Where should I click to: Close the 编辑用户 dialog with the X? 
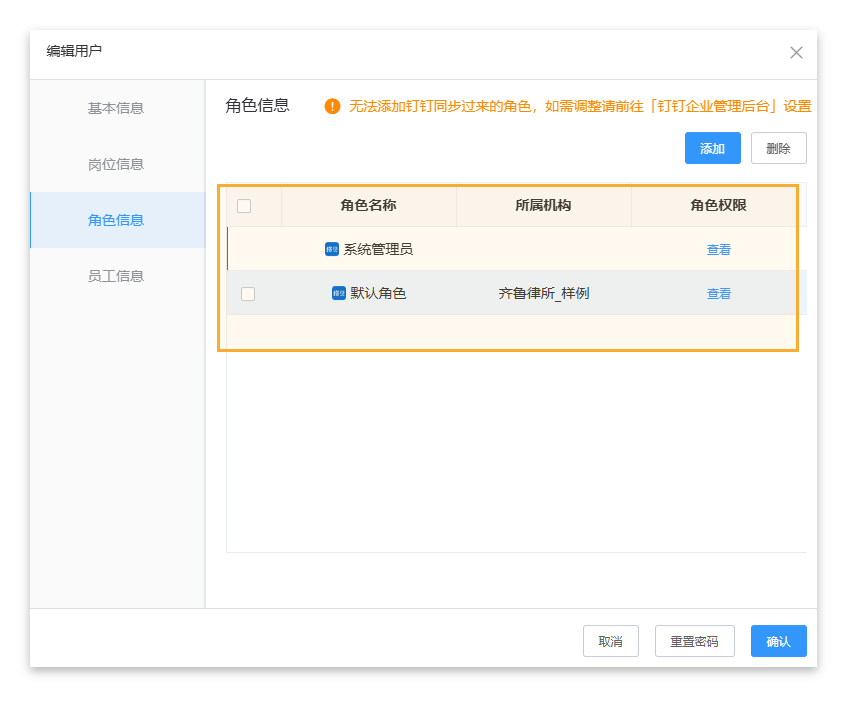pos(796,53)
